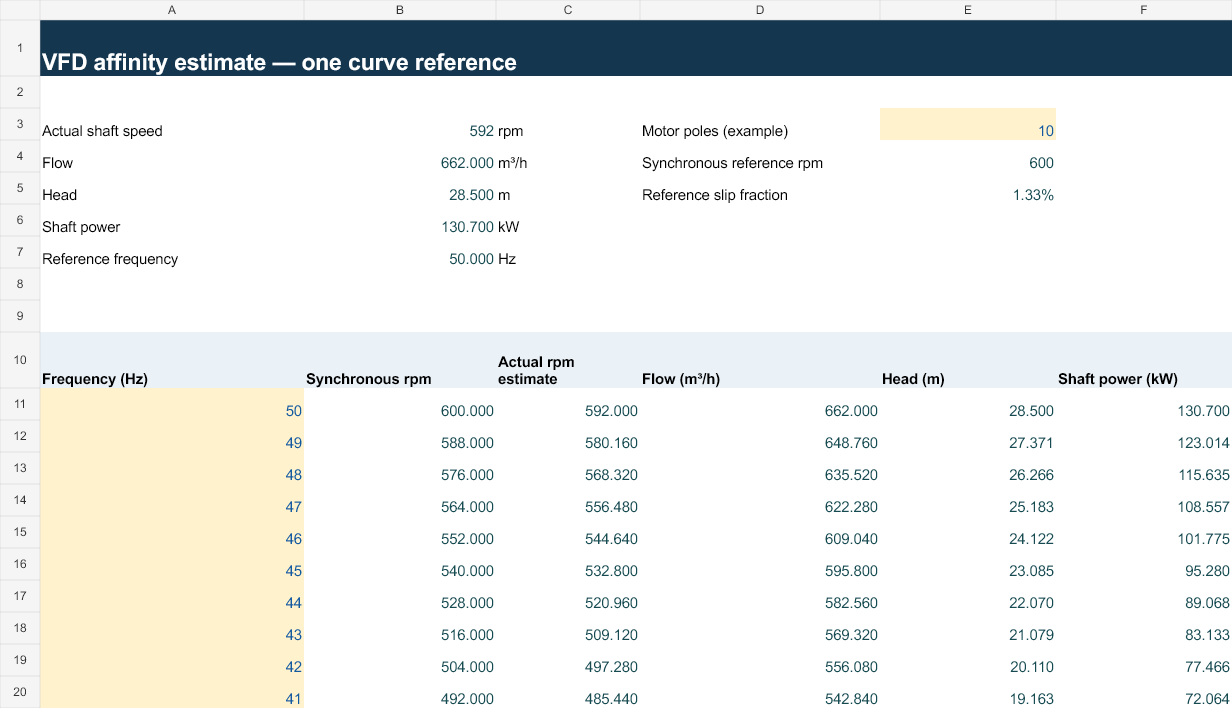1232x708 pixels.
Task: Select the frequency cell with 47
Action: coord(172,500)
